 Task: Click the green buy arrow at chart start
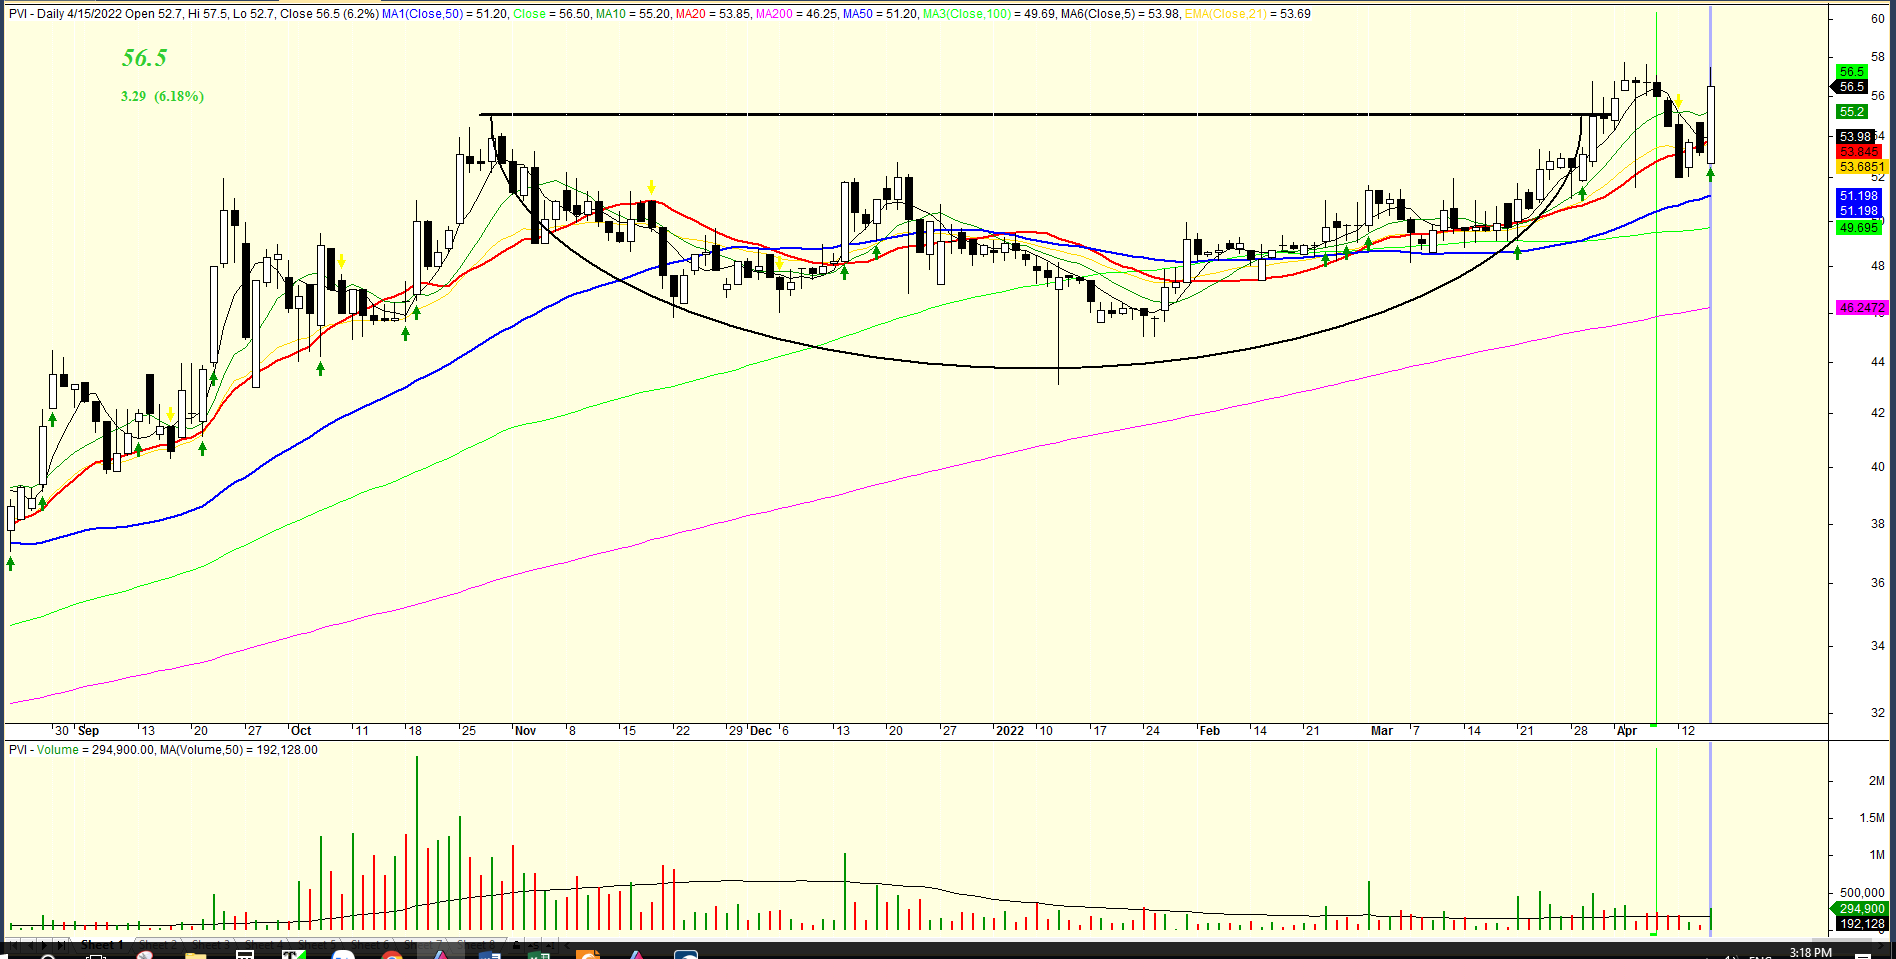[11, 563]
